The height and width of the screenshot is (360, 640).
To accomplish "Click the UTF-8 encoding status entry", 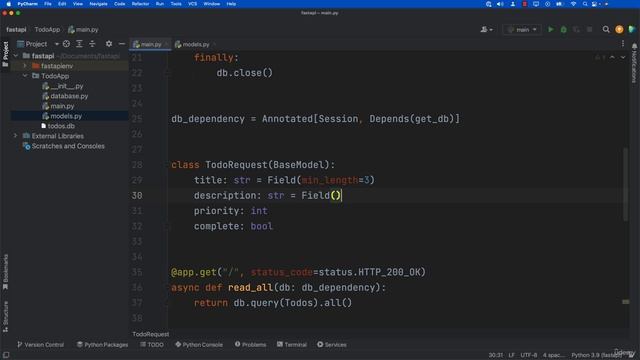I will pos(529,355).
